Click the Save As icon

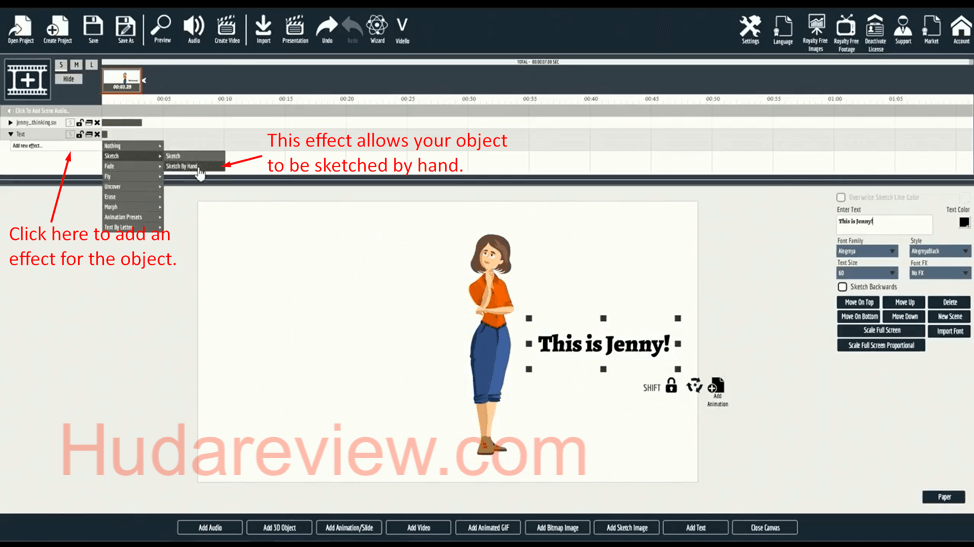pos(125,29)
